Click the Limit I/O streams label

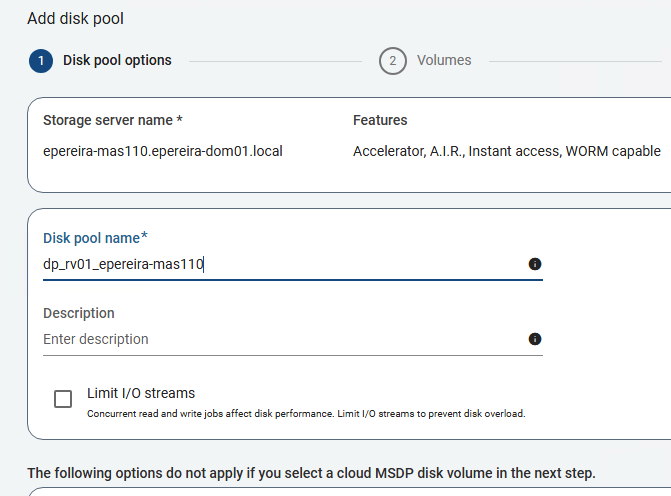[141, 393]
